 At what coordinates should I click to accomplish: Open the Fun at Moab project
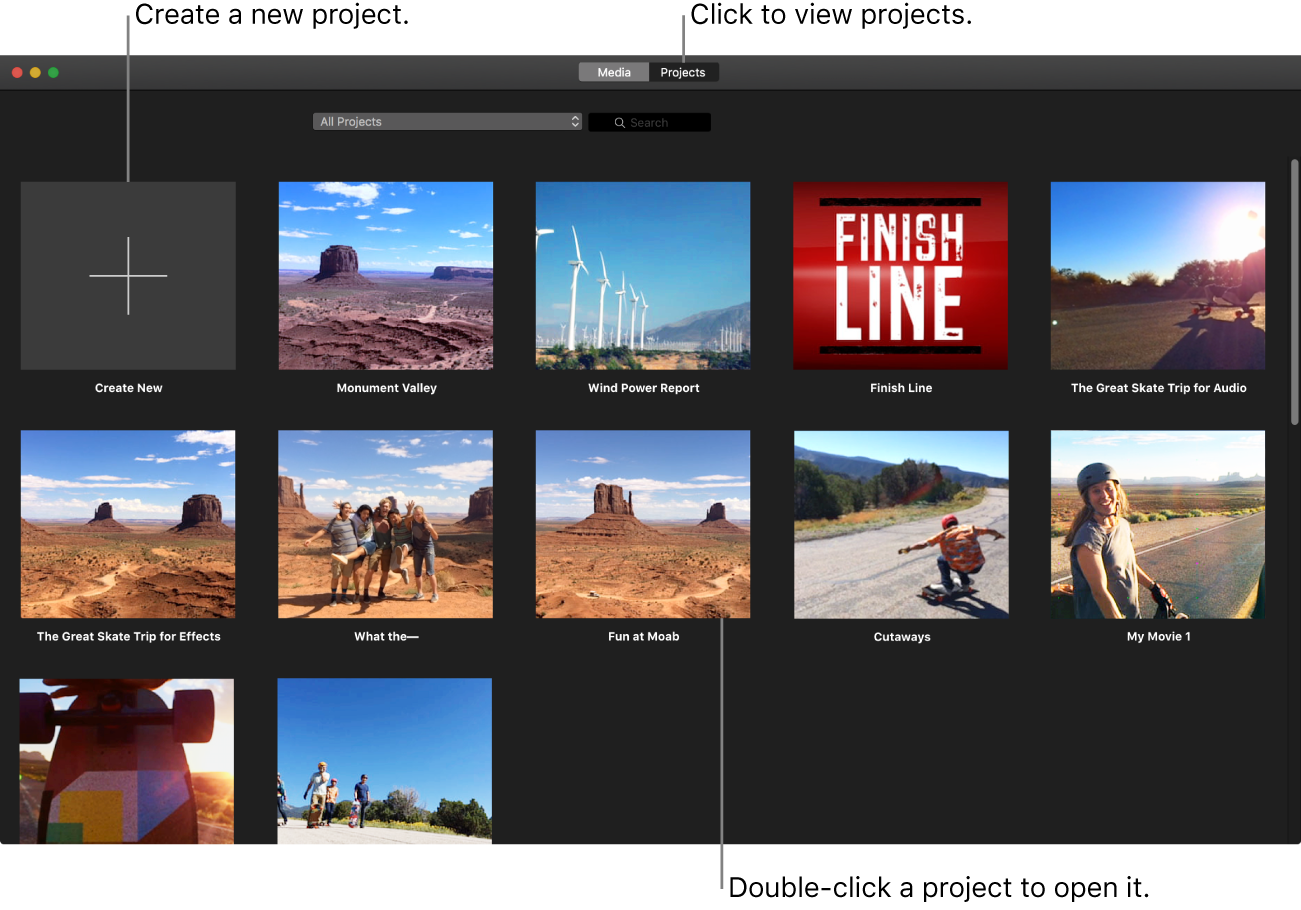tap(643, 524)
